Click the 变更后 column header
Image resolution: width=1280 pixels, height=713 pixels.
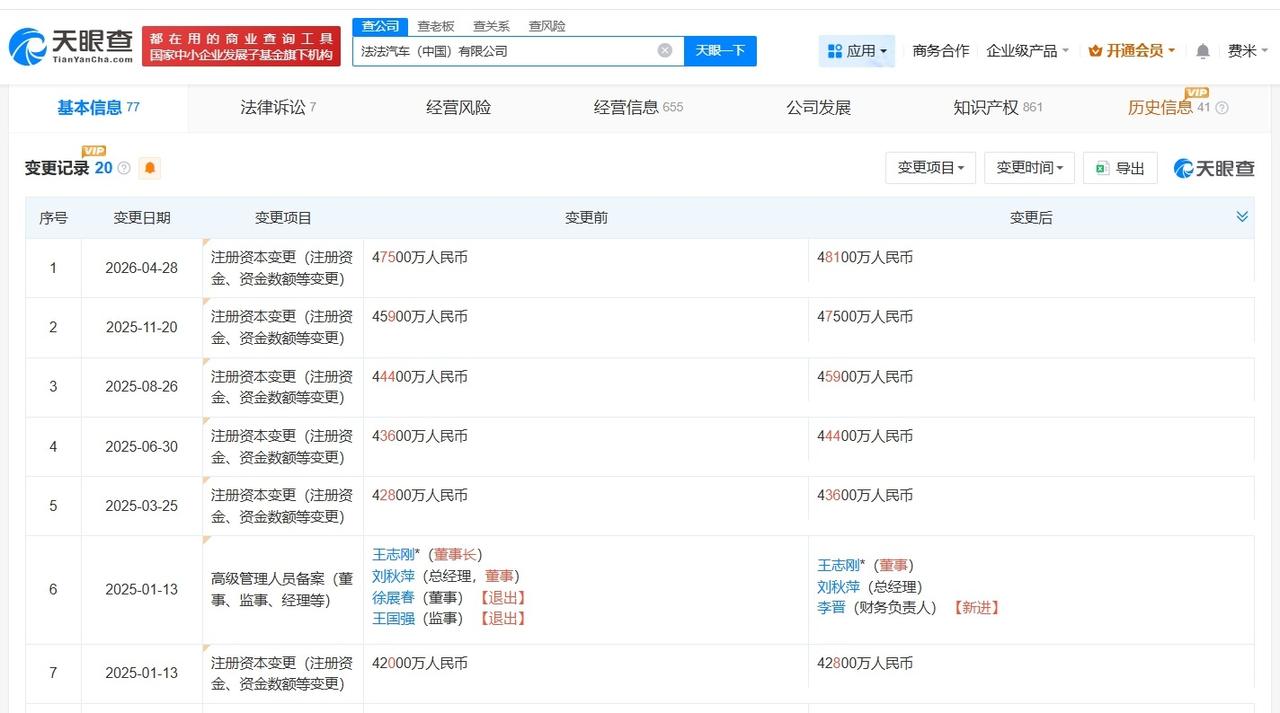1031,217
